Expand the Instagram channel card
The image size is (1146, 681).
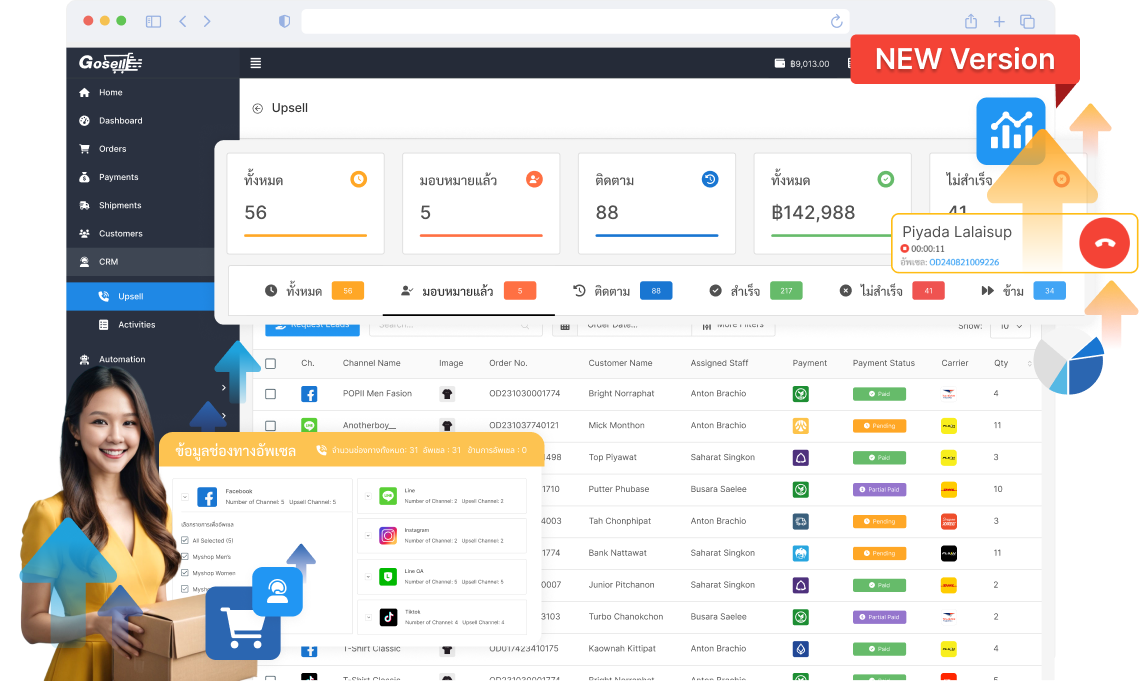pyautogui.click(x=368, y=536)
